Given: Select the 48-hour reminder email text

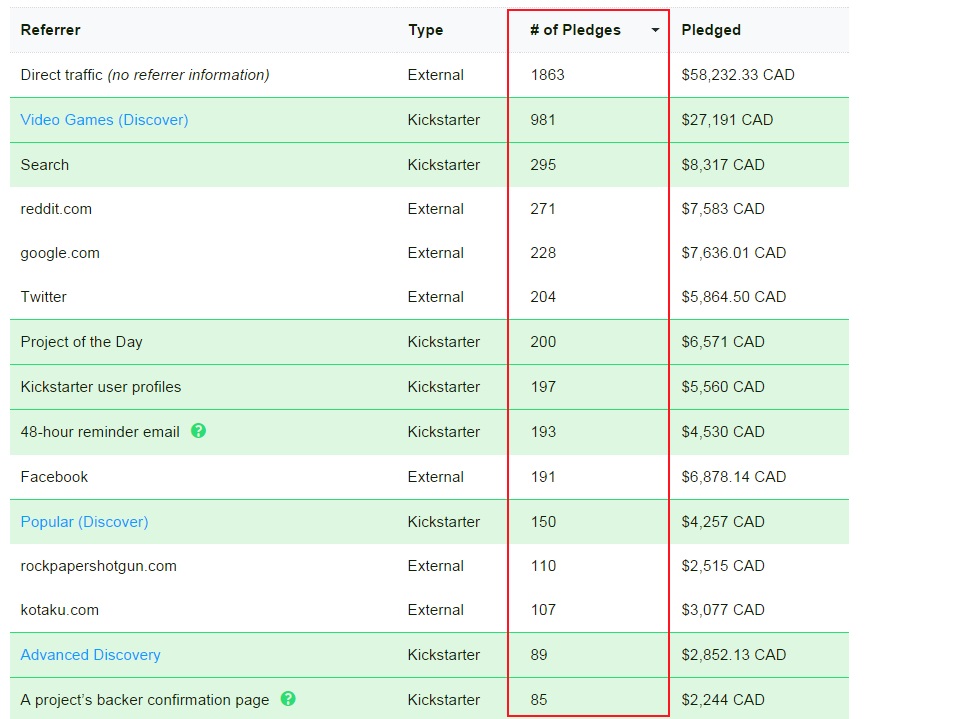Looking at the screenshot, I should pyautogui.click(x=100, y=432).
